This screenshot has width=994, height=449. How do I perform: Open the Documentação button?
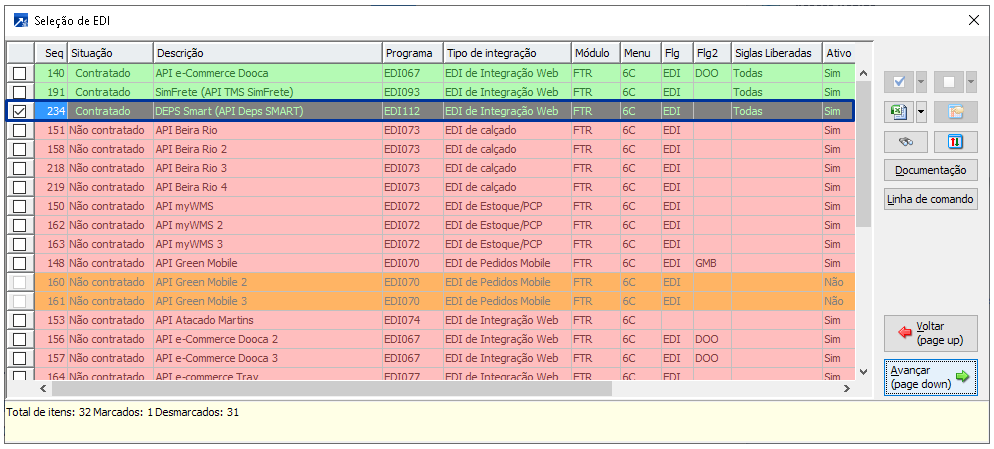[x=930, y=170]
